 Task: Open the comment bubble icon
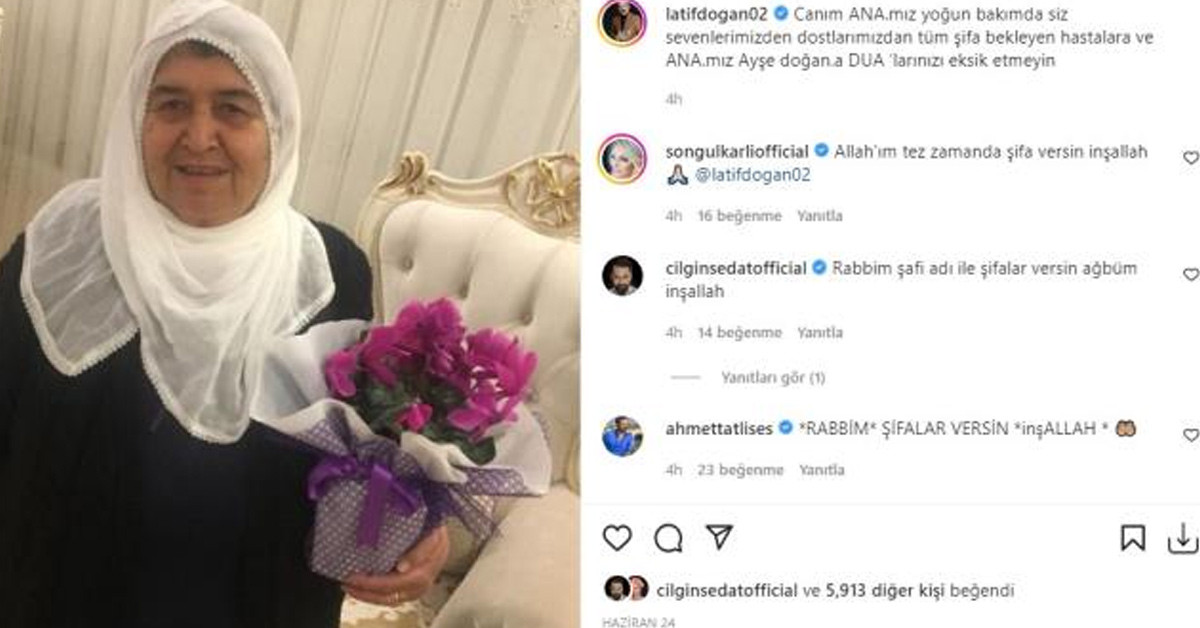point(668,538)
